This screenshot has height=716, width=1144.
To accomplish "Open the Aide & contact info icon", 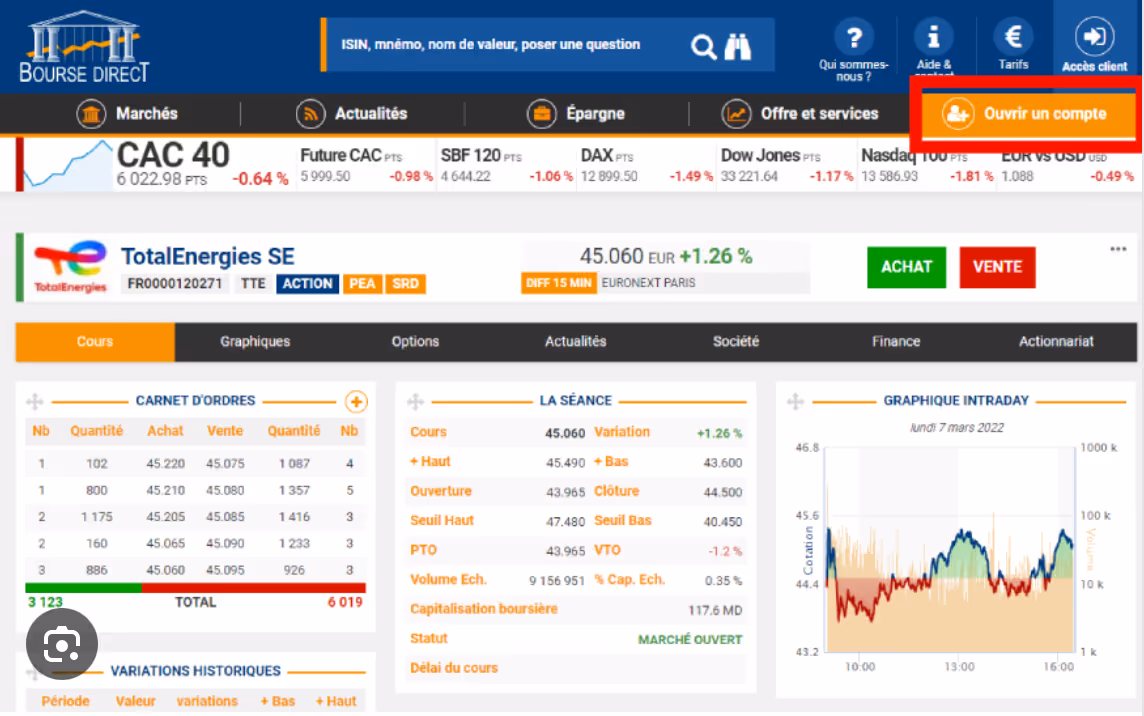I will pyautogui.click(x=933, y=36).
